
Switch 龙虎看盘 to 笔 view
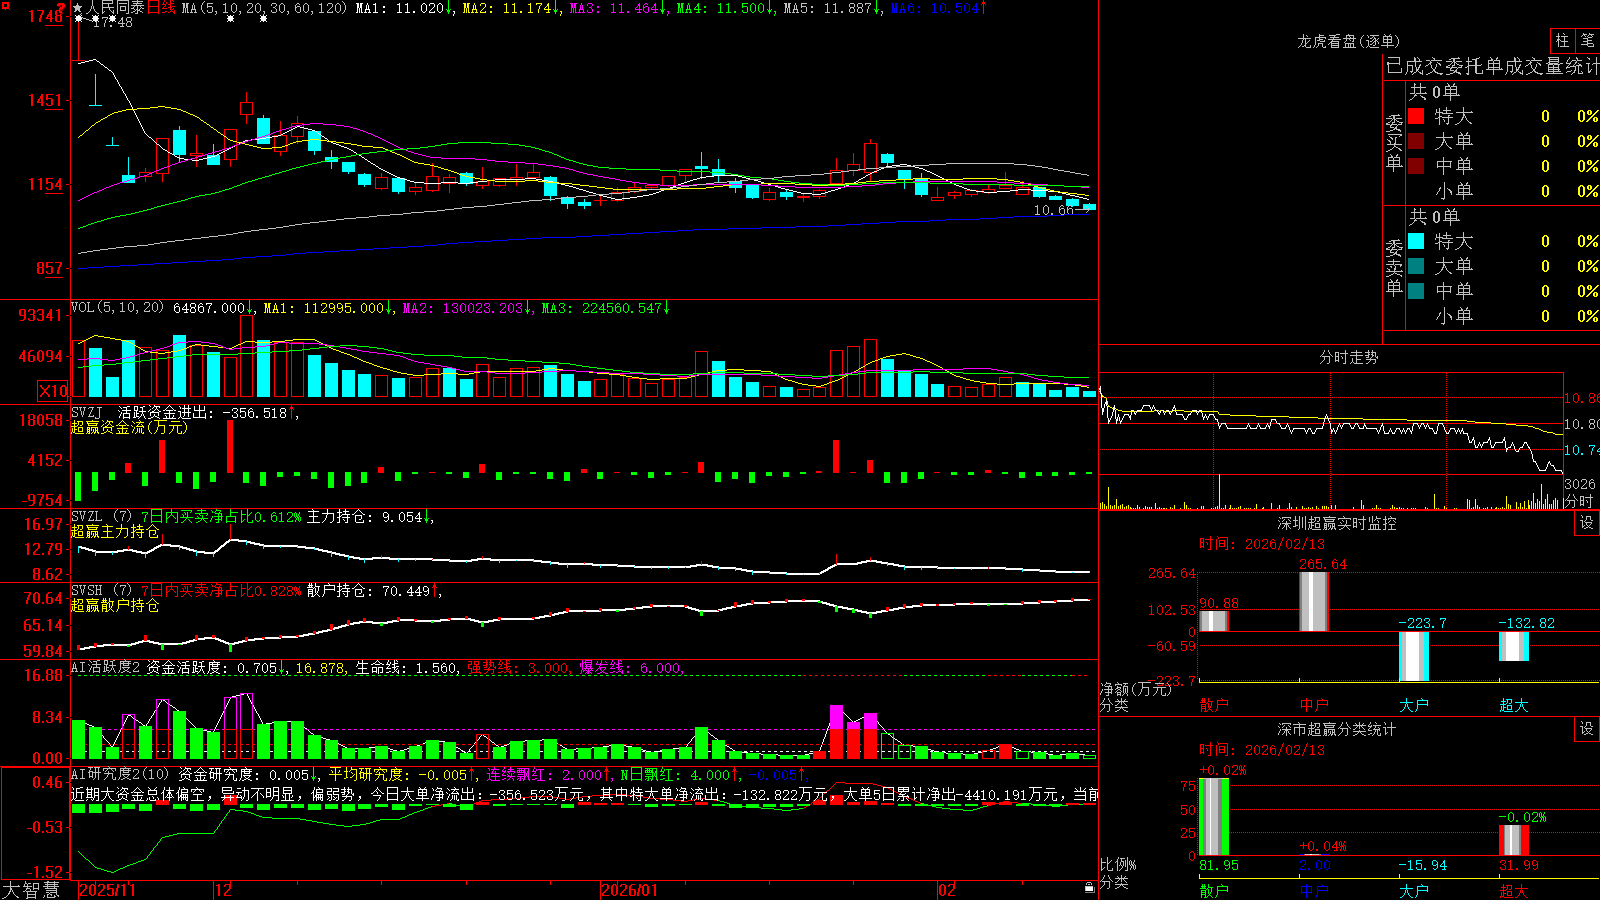point(1587,40)
